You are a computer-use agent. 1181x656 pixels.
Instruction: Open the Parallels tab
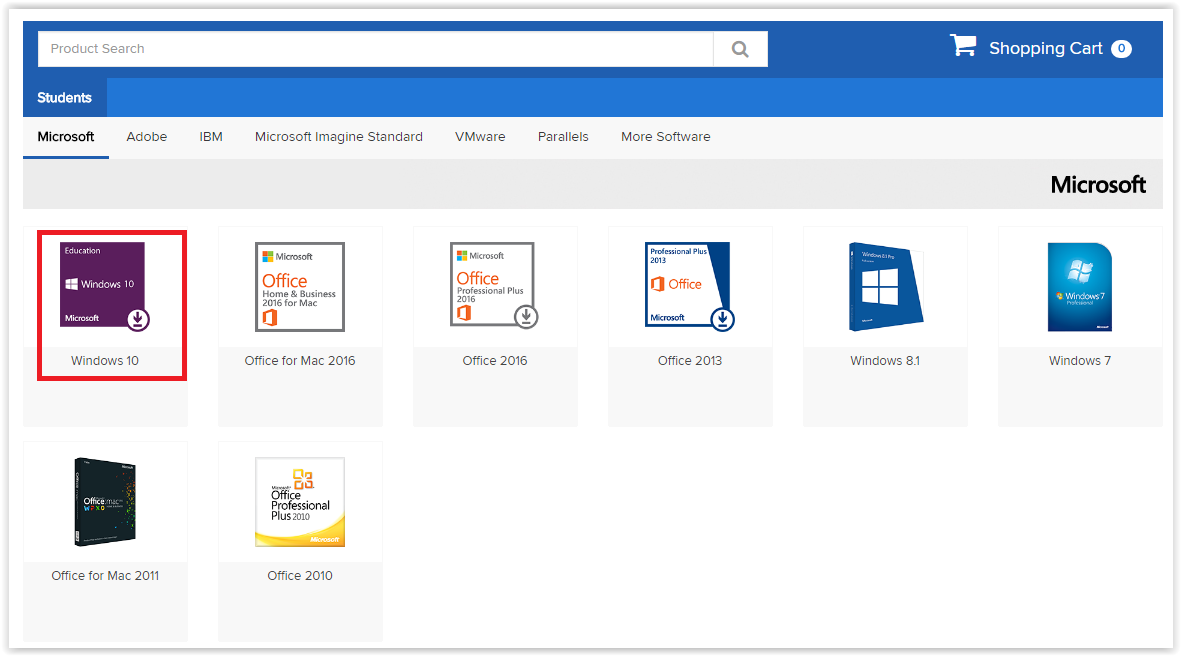(563, 137)
